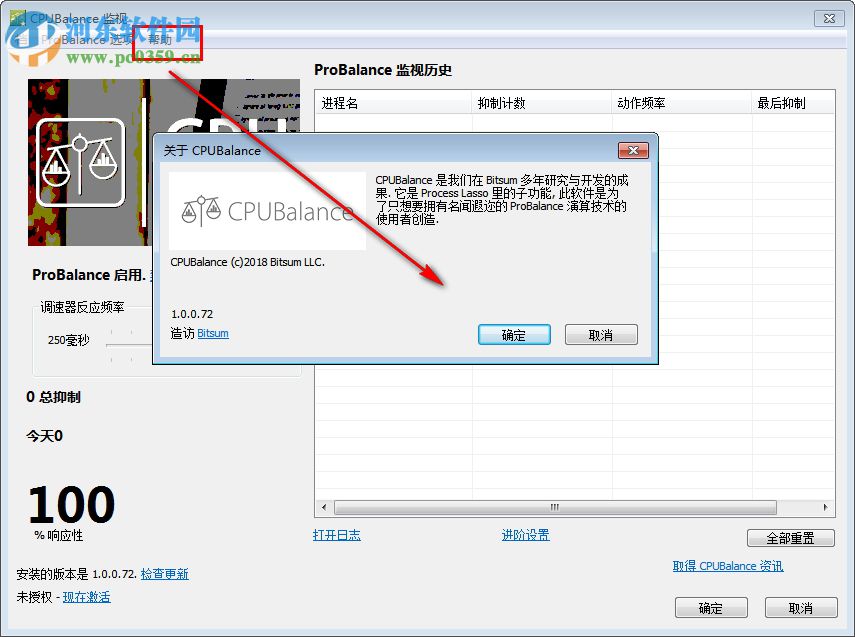Open the 帮助 menu

point(161,40)
